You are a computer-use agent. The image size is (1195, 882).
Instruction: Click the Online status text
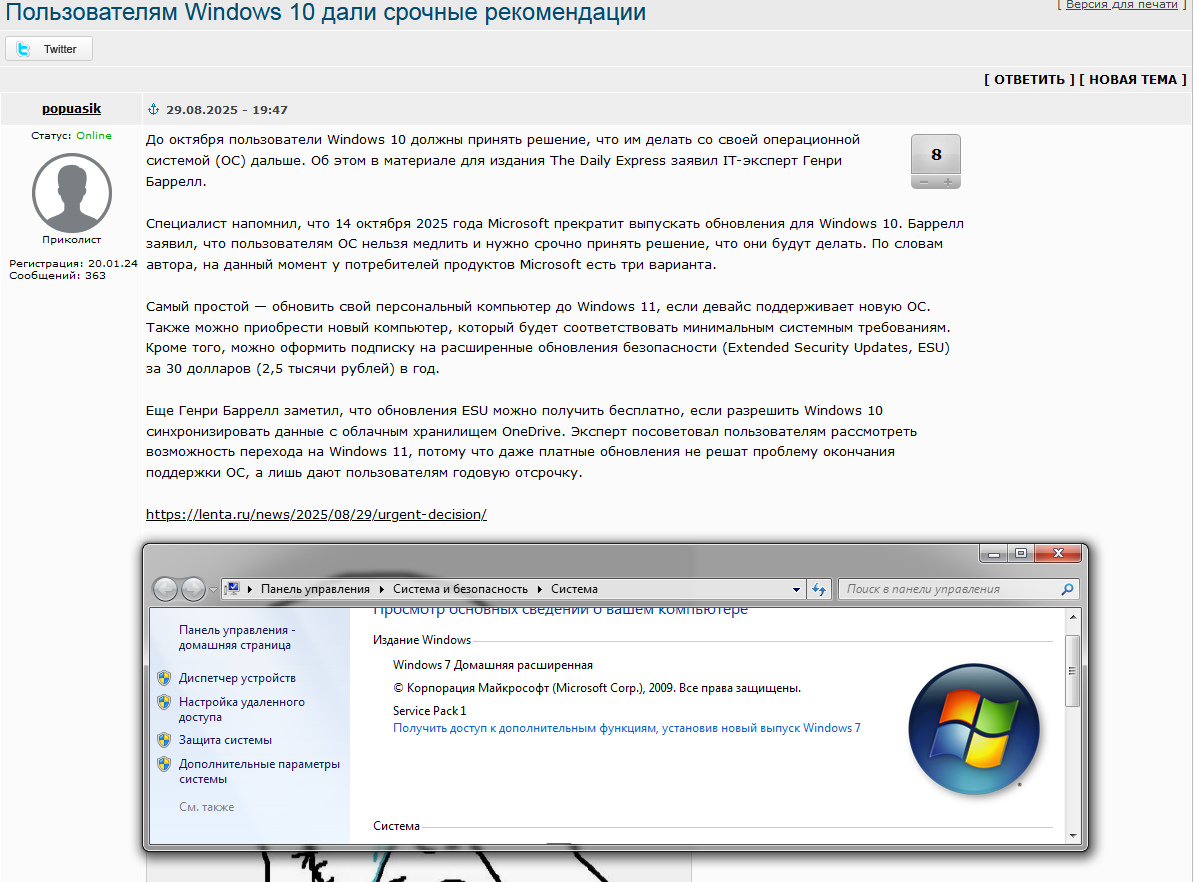(94, 136)
